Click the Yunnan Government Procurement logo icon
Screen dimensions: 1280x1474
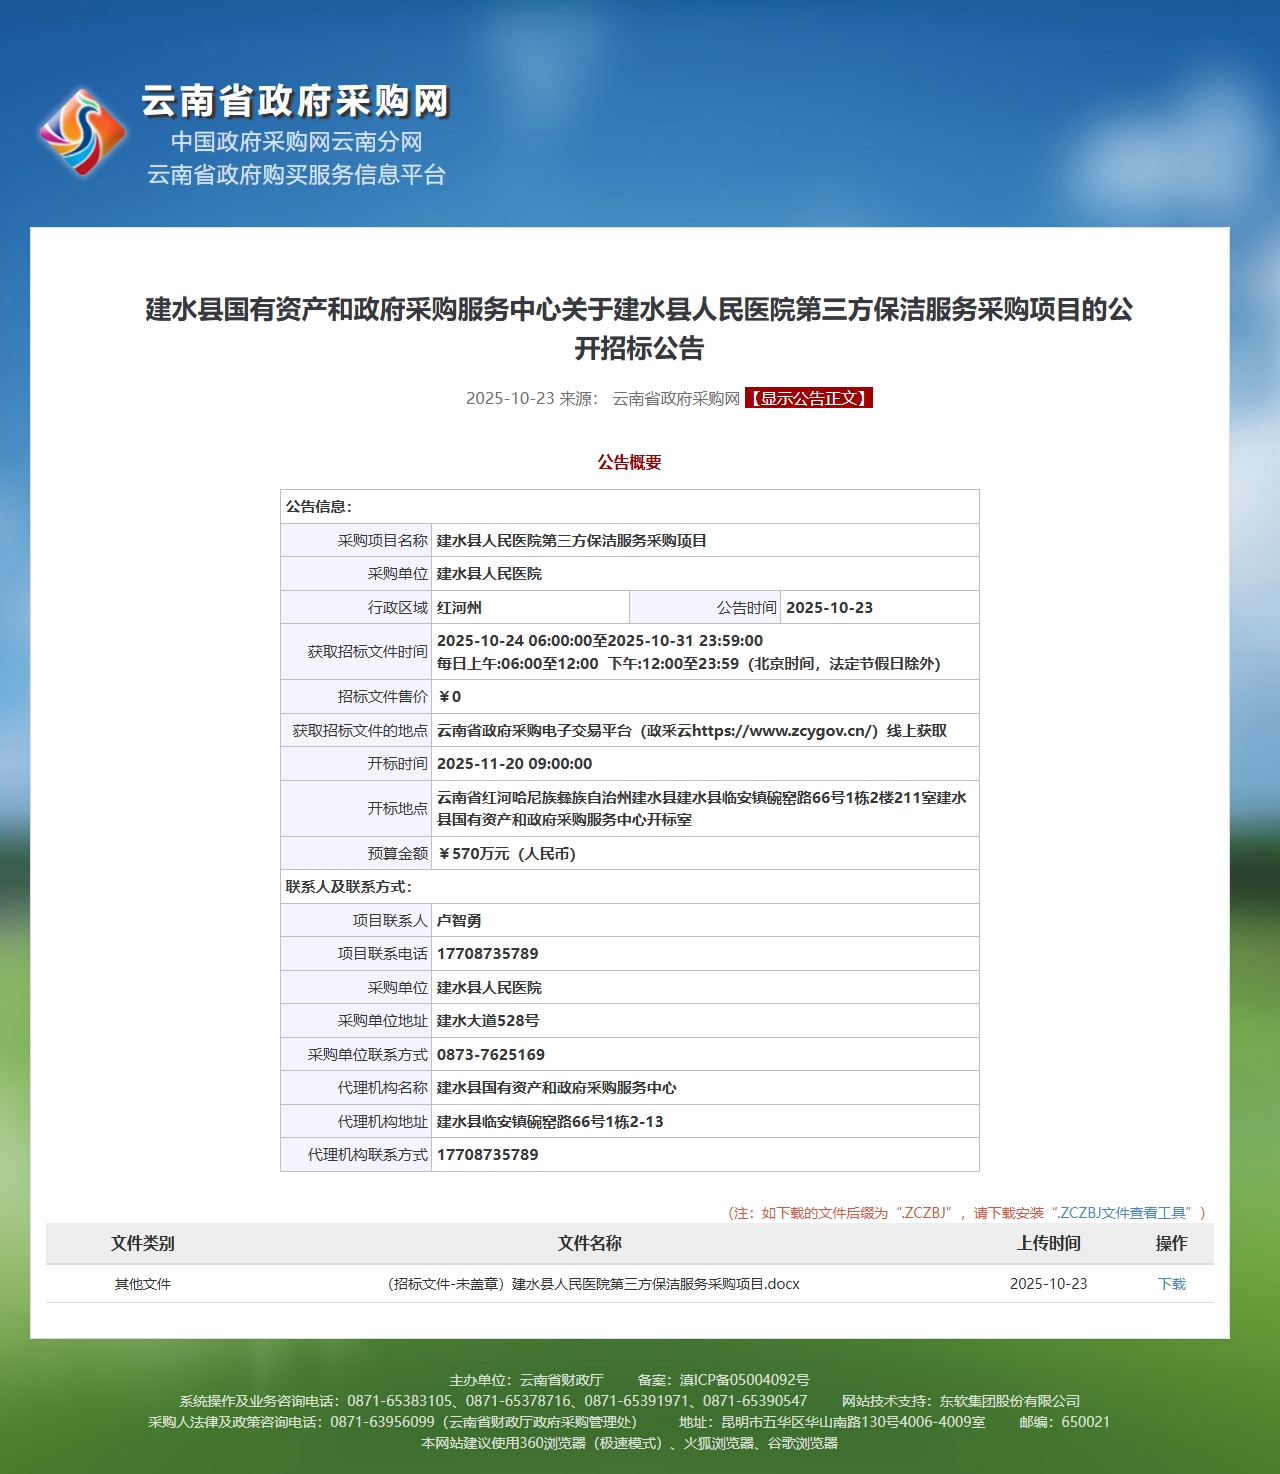click(x=82, y=132)
